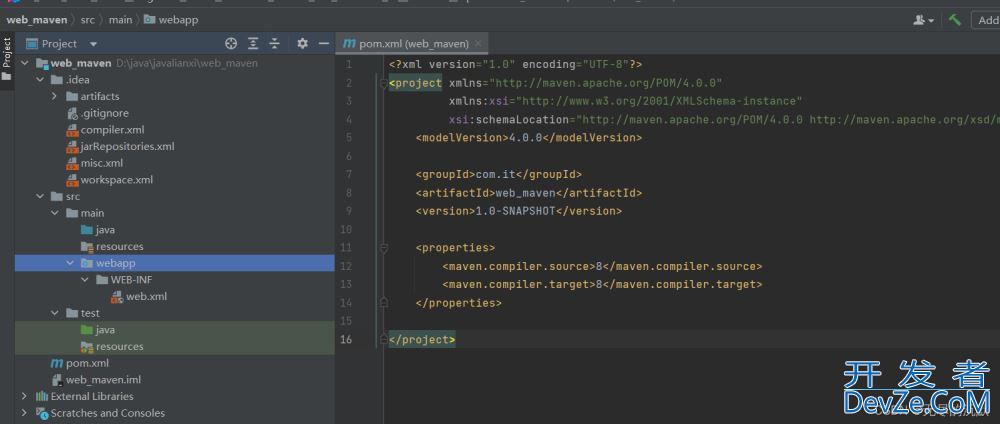The width and height of the screenshot is (1000, 424).
Task: Collapse the WEB-INF folder
Action: point(85,279)
